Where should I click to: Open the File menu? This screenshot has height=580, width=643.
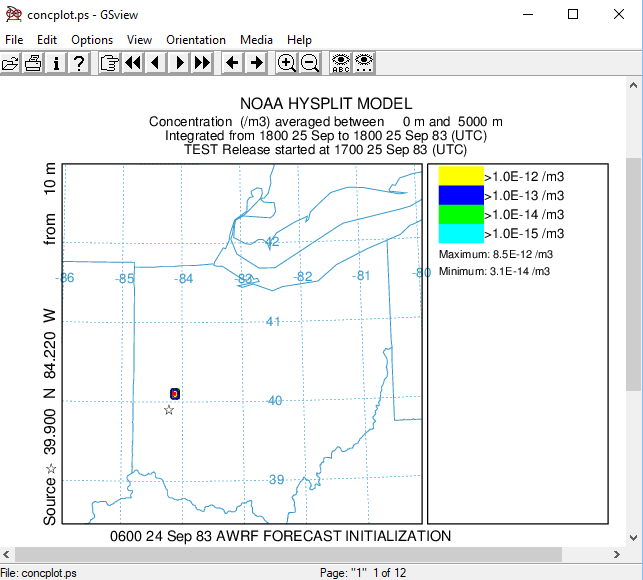(14, 40)
